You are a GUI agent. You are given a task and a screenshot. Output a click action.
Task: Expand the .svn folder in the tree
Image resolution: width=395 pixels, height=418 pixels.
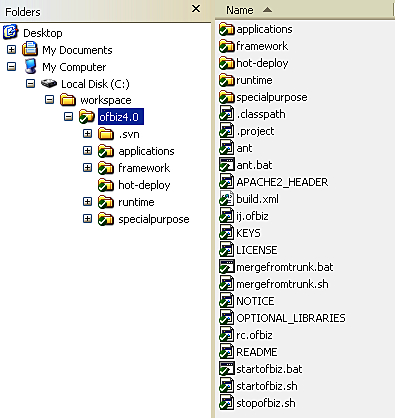click(87, 134)
